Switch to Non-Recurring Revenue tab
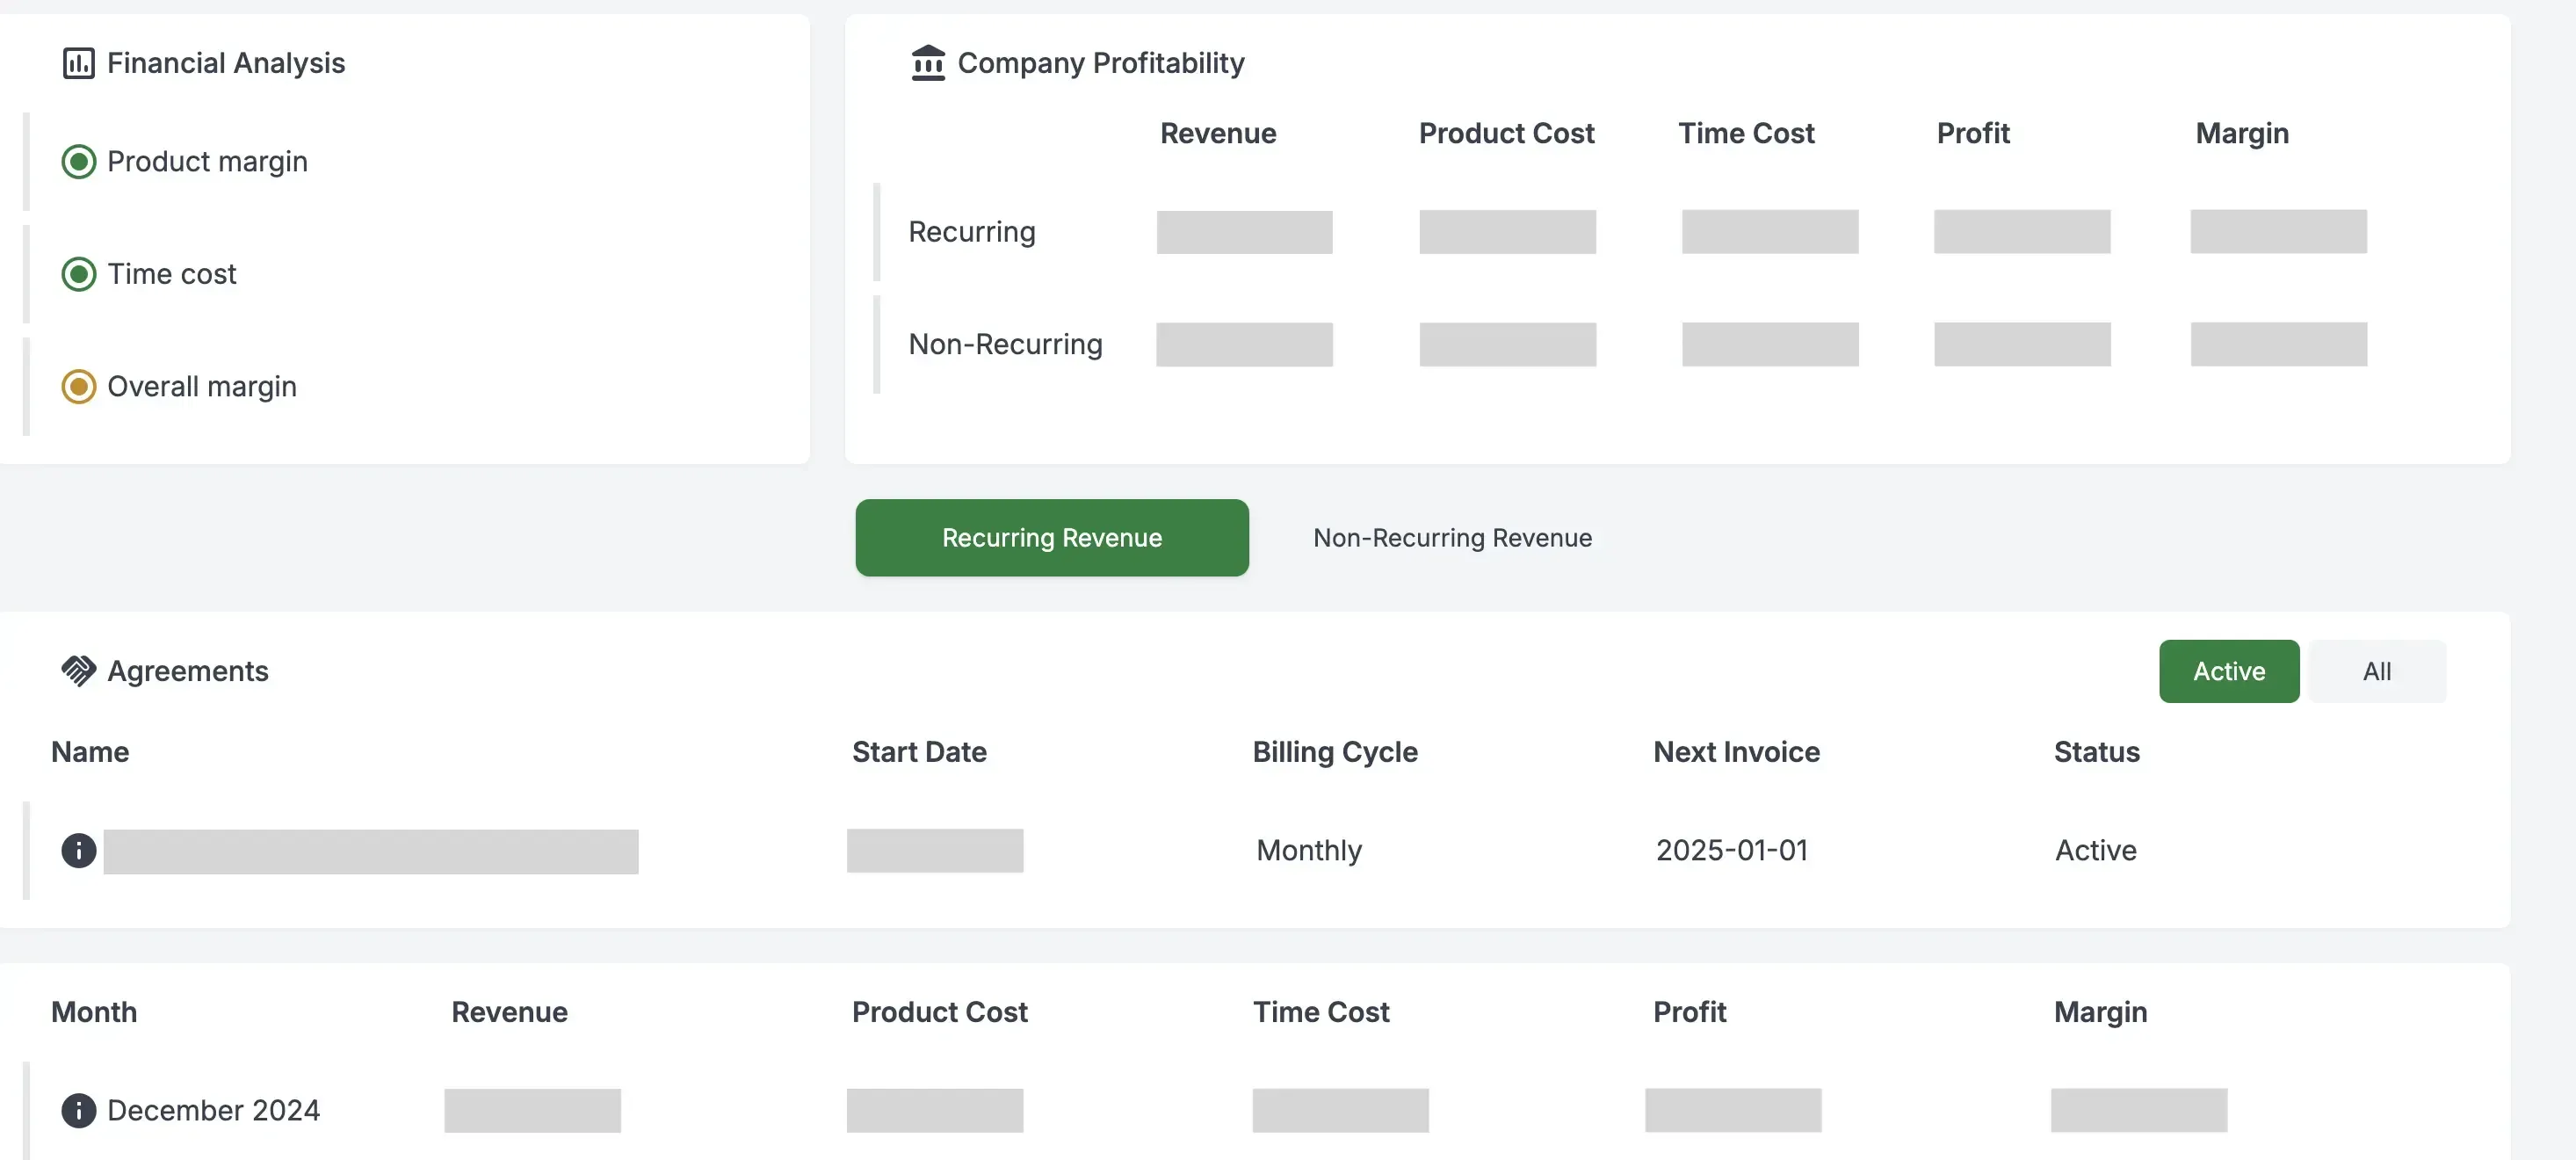The width and height of the screenshot is (2576, 1160). pos(1452,538)
